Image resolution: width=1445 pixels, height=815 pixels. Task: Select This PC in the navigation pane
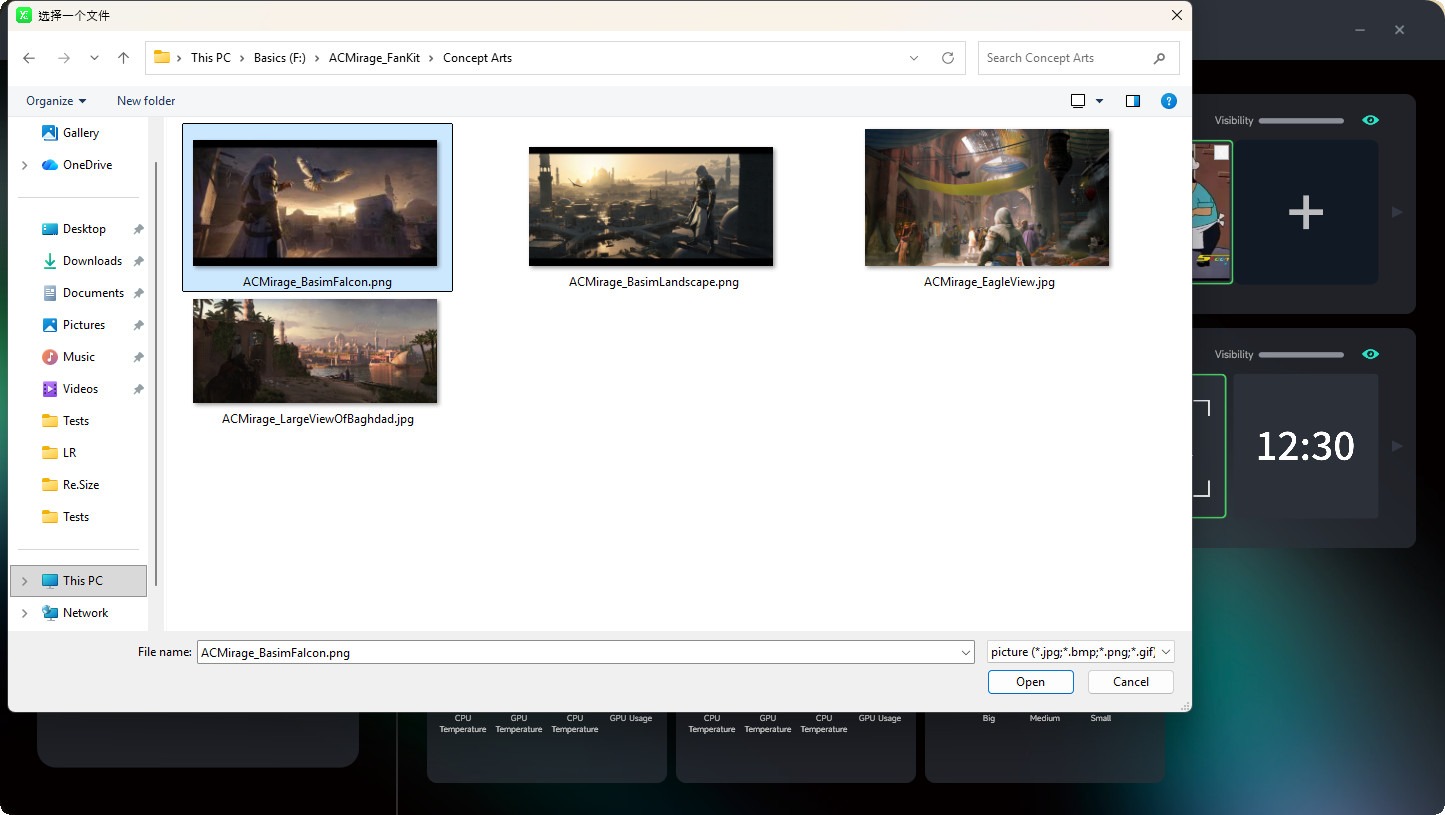[78, 581]
